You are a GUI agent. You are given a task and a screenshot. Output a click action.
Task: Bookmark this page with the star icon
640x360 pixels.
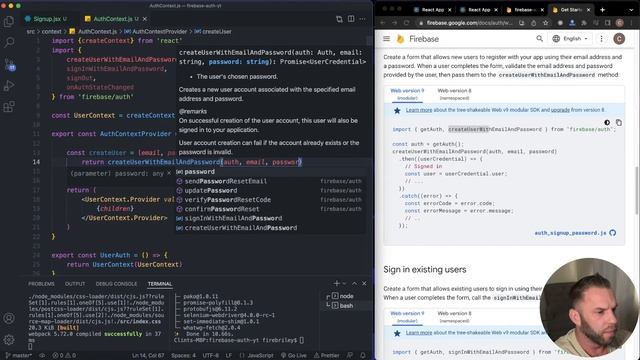[545, 23]
